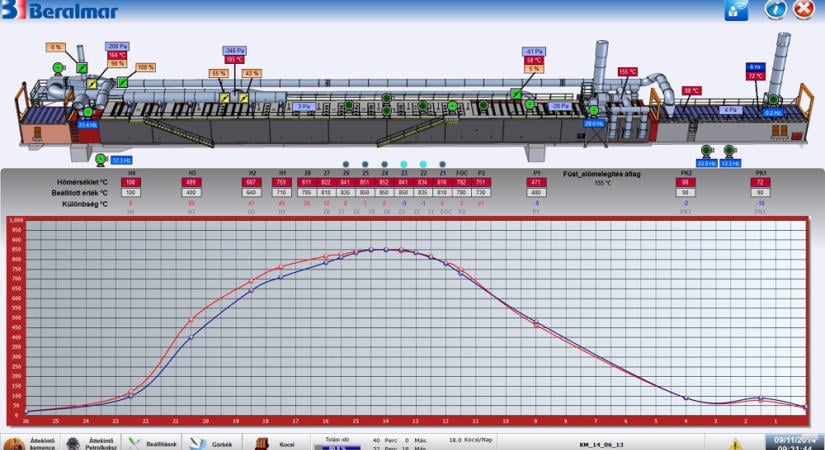
Task: Edit the H3 setpoint value 400
Action: (192, 193)
